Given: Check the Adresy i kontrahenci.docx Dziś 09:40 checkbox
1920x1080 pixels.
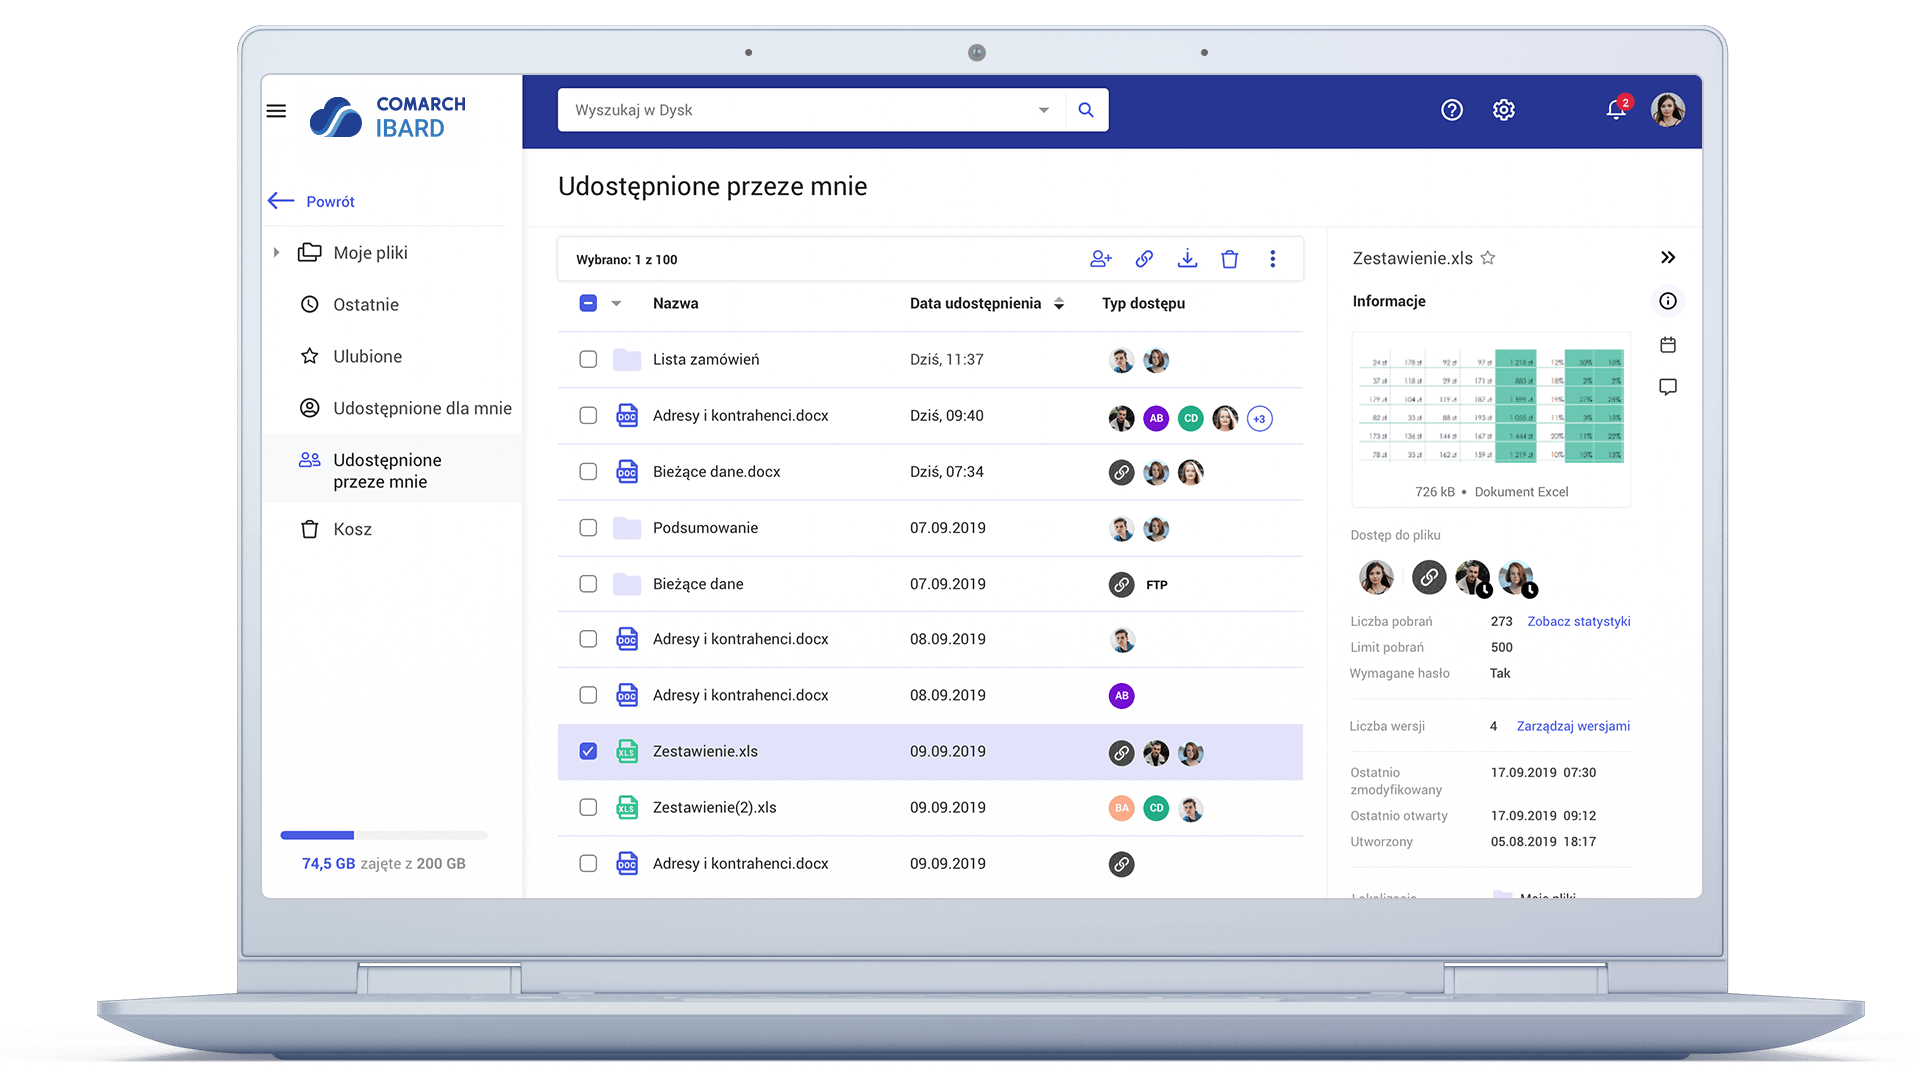Looking at the screenshot, I should 588,415.
